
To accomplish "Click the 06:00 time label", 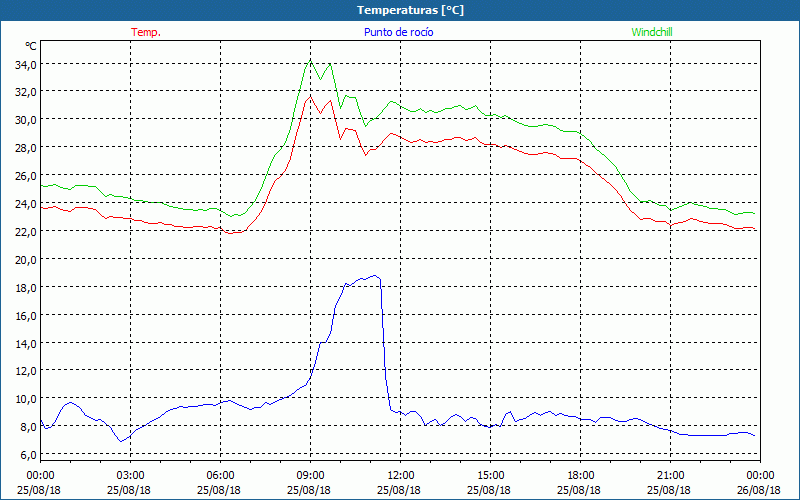I will tap(220, 475).
